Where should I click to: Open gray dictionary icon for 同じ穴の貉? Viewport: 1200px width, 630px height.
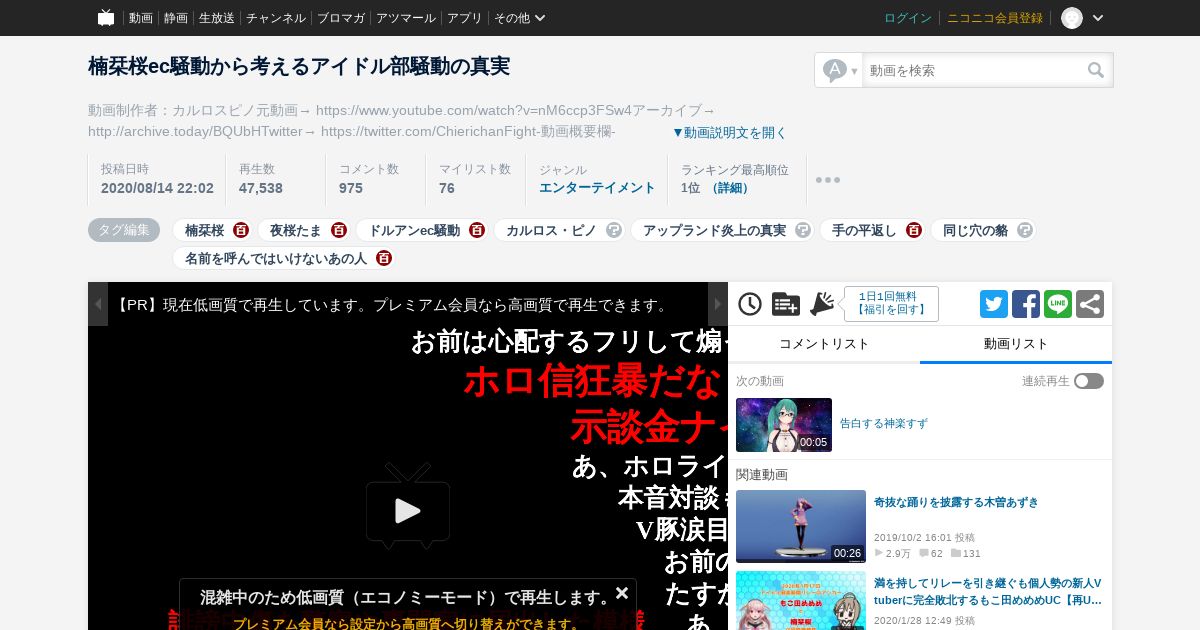1025,230
